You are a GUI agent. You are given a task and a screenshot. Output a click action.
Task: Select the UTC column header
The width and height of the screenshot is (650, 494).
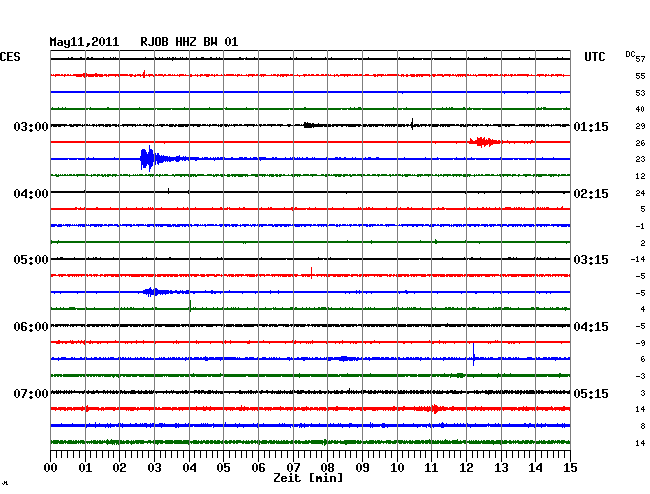(x=594, y=57)
